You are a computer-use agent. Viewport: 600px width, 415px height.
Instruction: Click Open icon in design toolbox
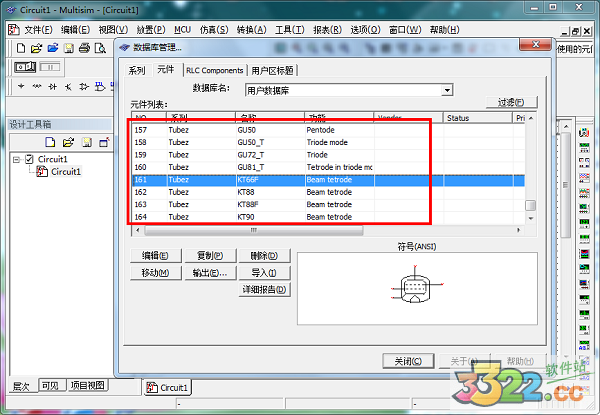pyautogui.click(x=68, y=143)
